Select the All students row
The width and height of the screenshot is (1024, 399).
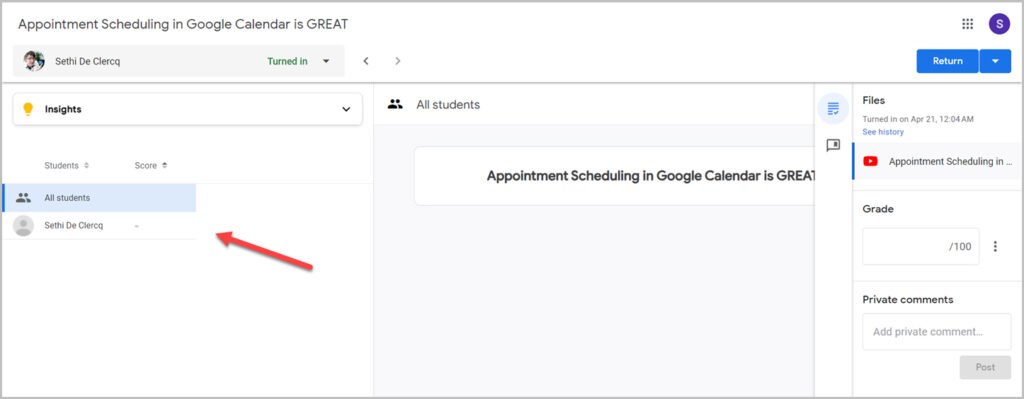99,197
